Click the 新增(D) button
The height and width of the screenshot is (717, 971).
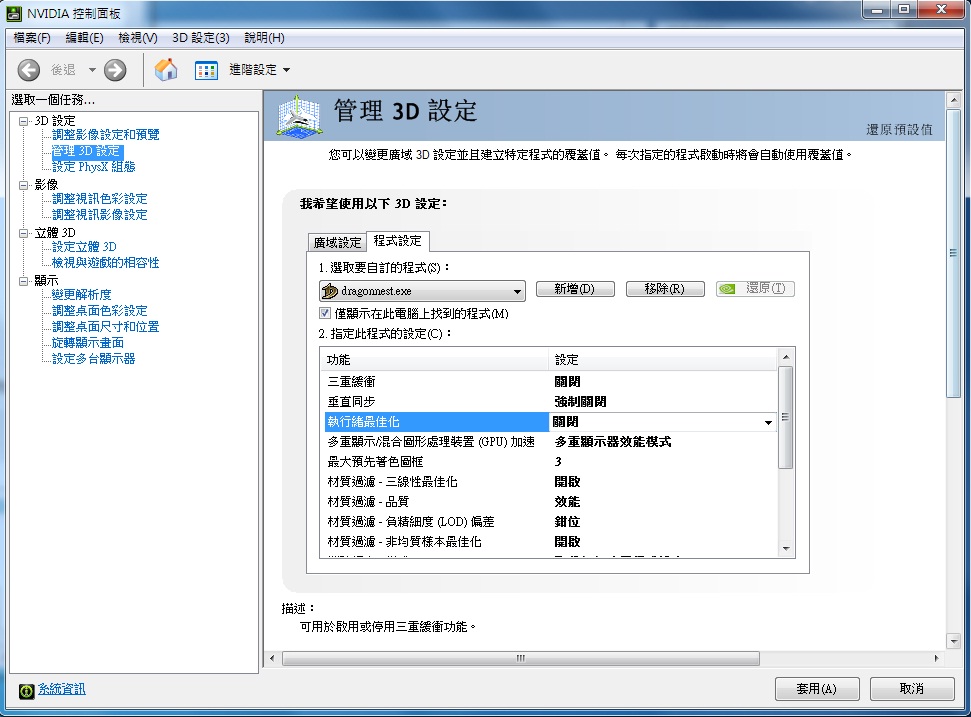575,289
